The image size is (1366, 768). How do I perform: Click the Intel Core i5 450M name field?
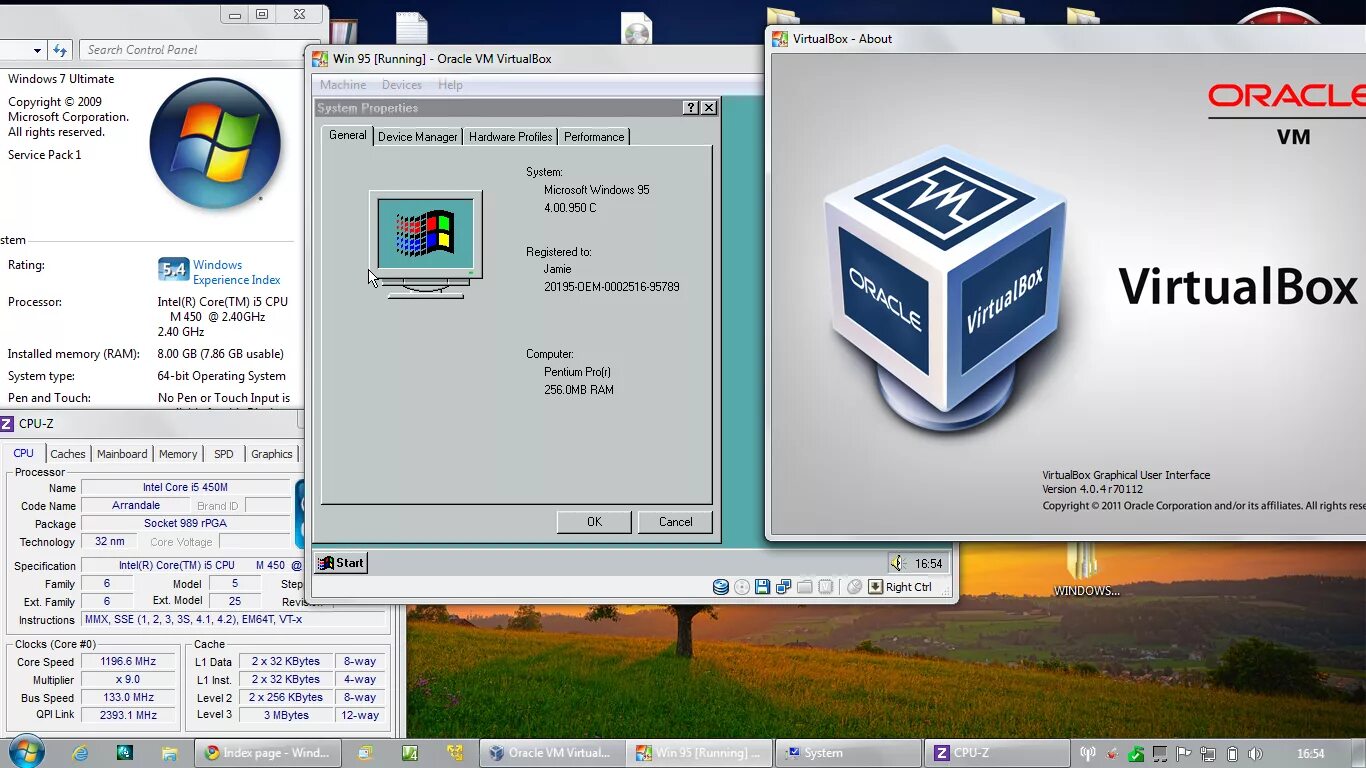pyautogui.click(x=185, y=488)
